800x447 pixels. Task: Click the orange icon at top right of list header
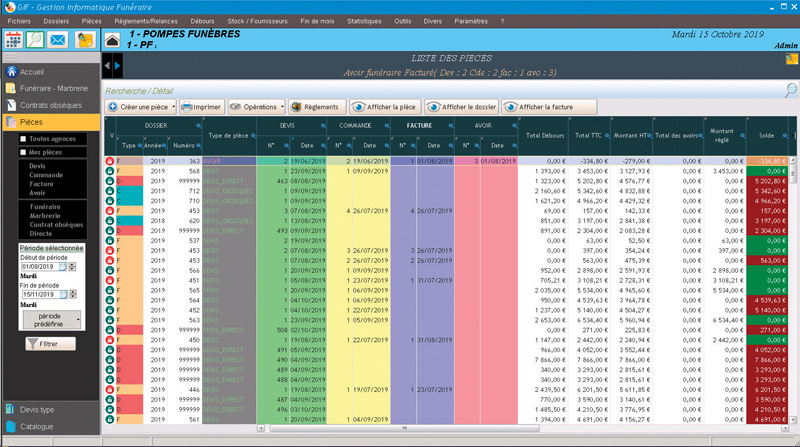pyautogui.click(x=791, y=59)
